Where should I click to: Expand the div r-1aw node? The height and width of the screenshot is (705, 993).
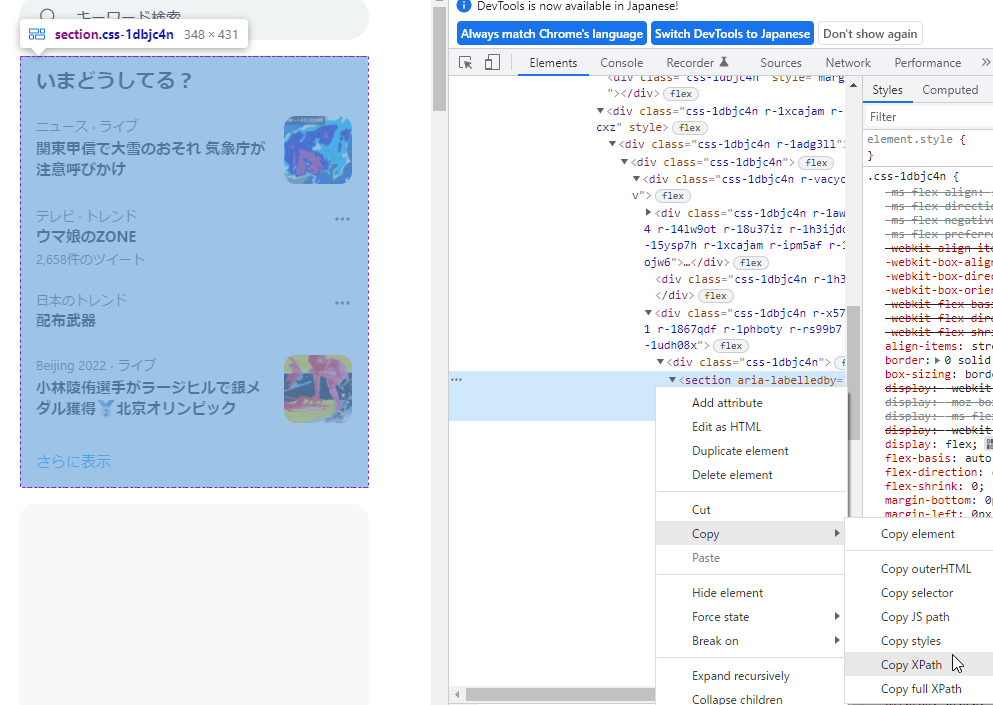pos(648,212)
